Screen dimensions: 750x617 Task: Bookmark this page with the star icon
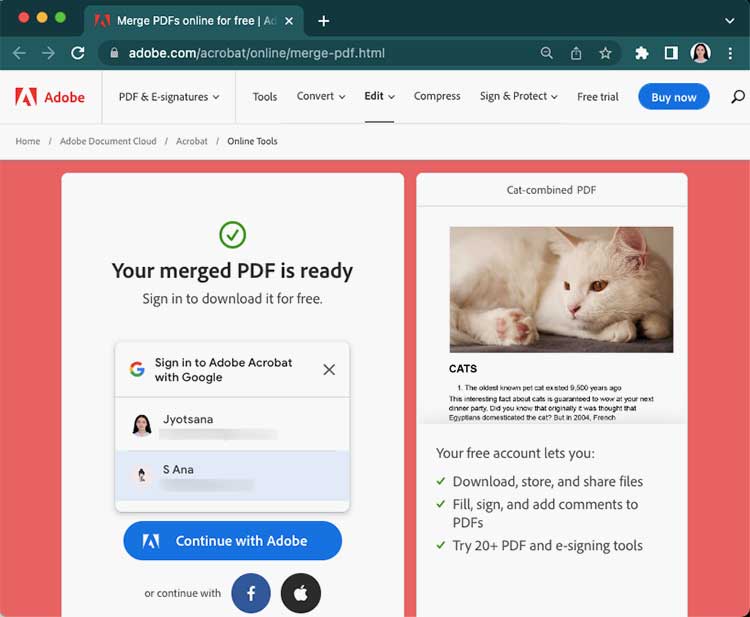pyautogui.click(x=606, y=53)
